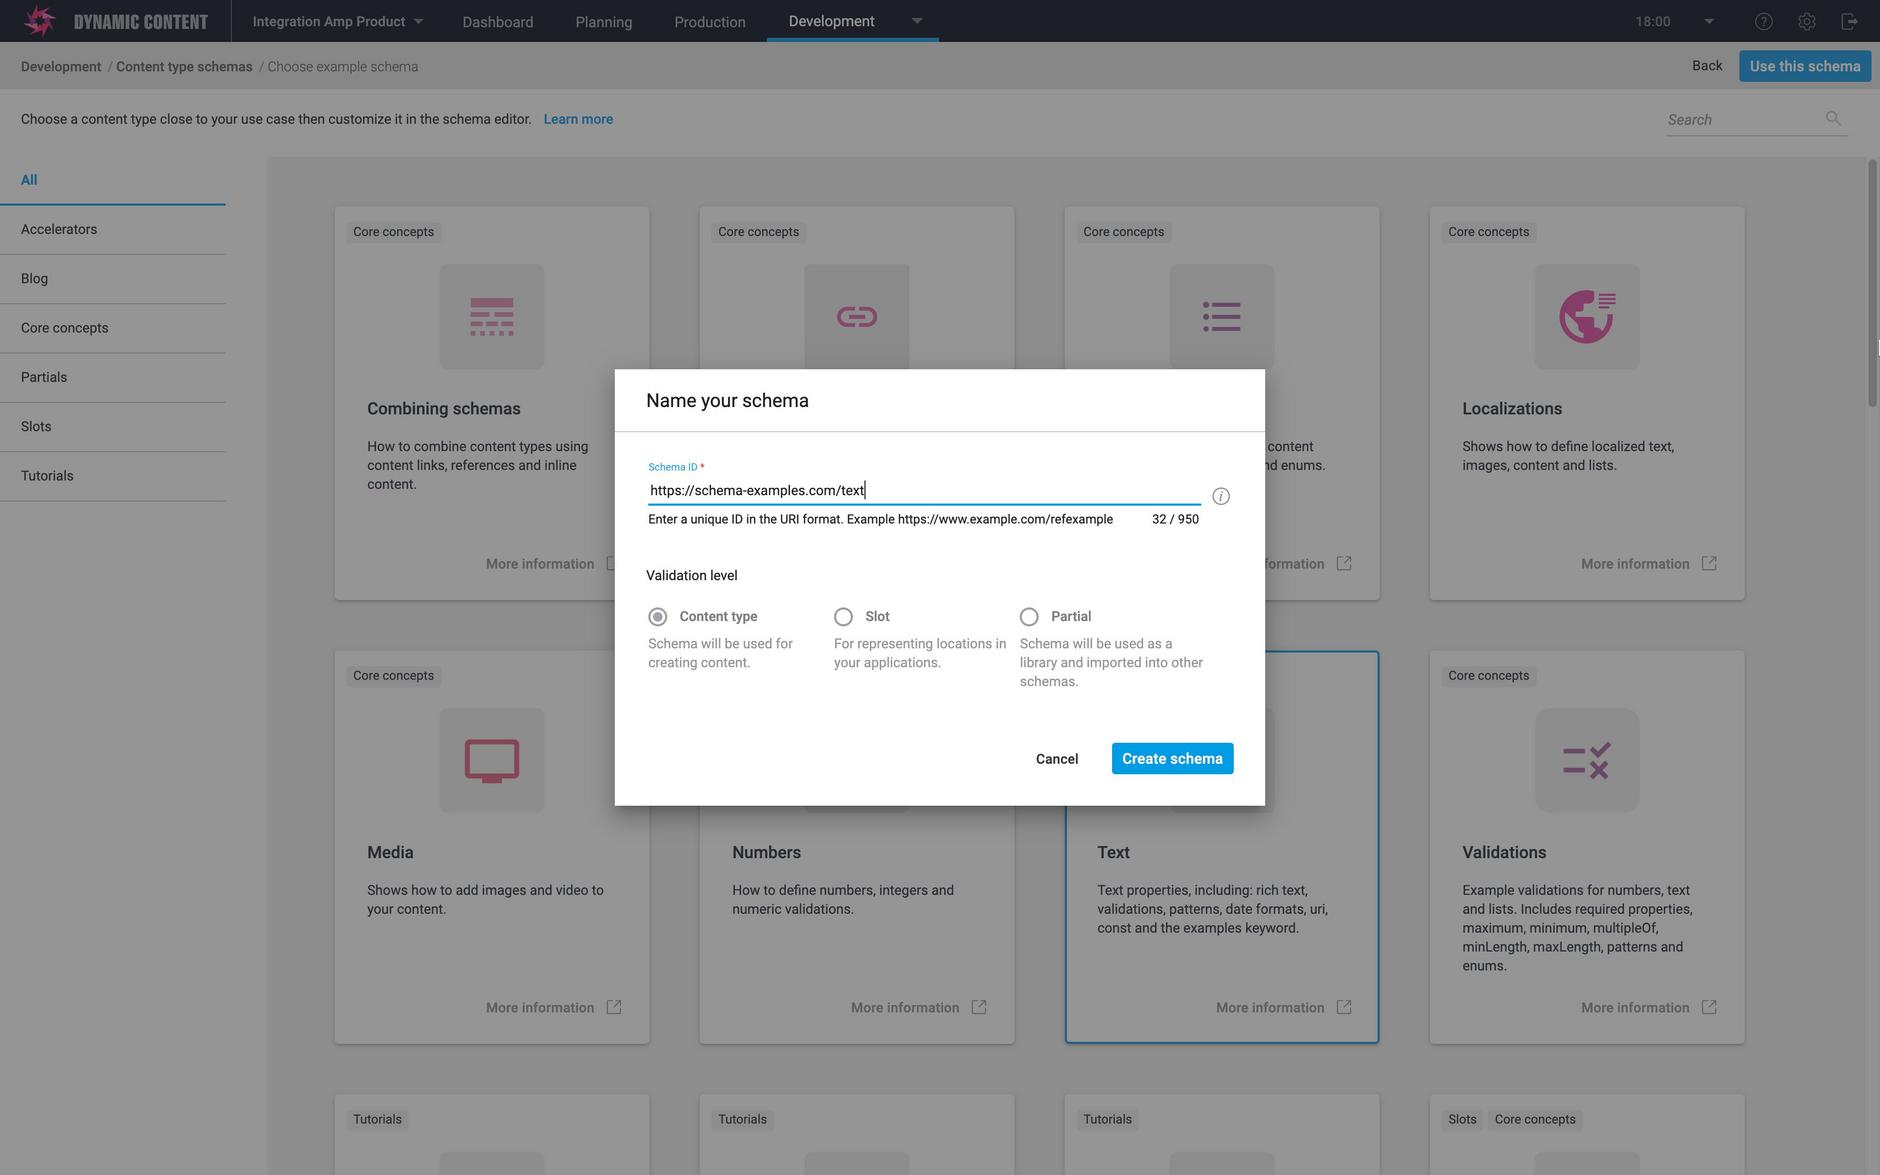Click the Localizations globe icon

coord(1586,317)
